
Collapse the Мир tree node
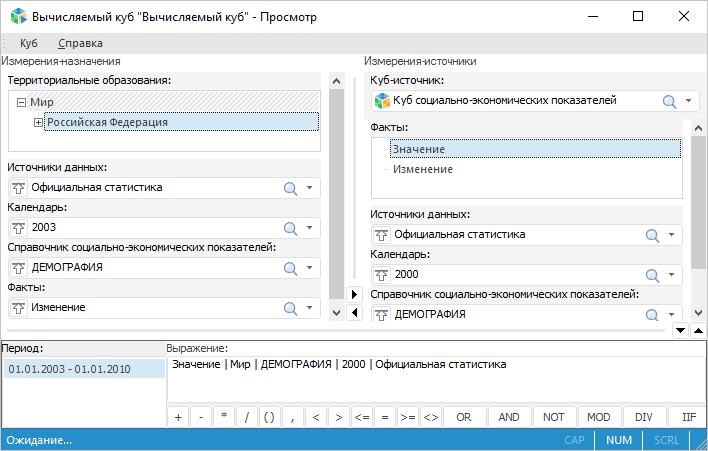22,102
